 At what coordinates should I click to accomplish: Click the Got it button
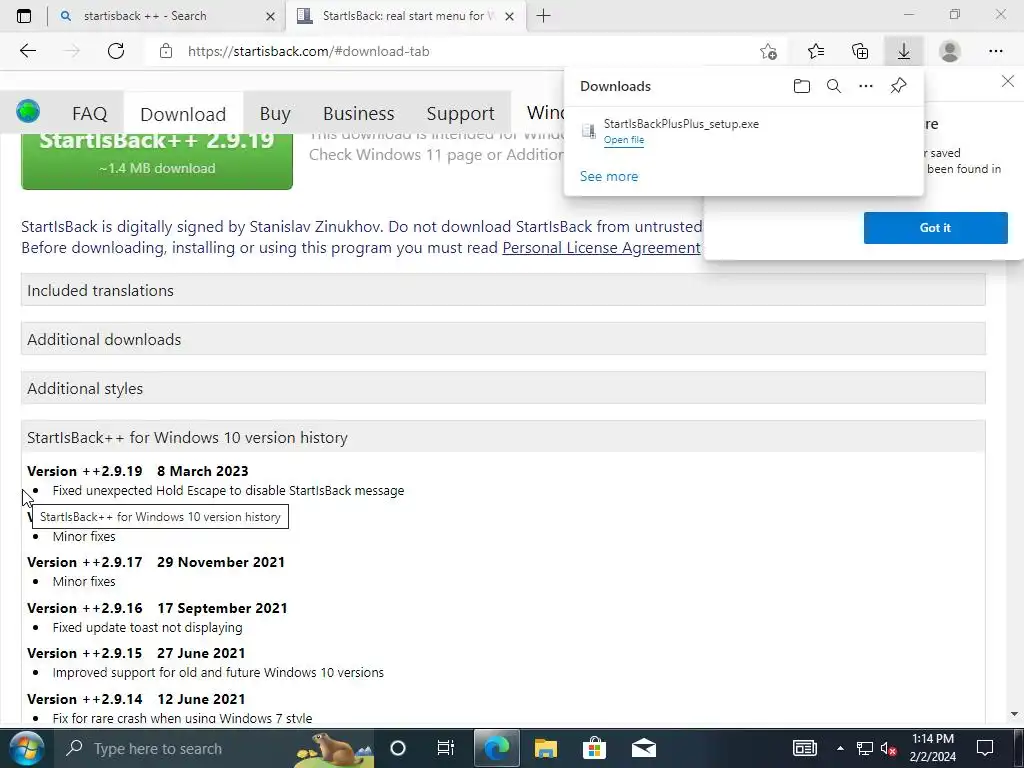tap(935, 228)
